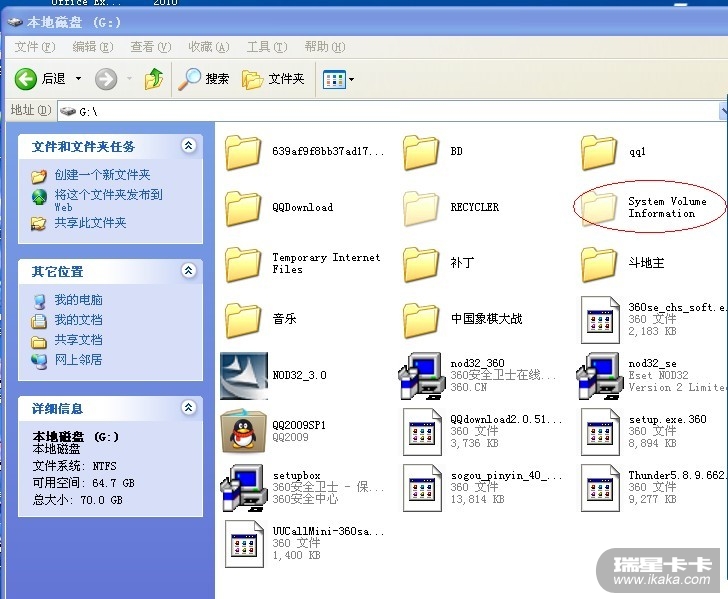
Task: Open the 查看(V) menu
Action: 150,47
